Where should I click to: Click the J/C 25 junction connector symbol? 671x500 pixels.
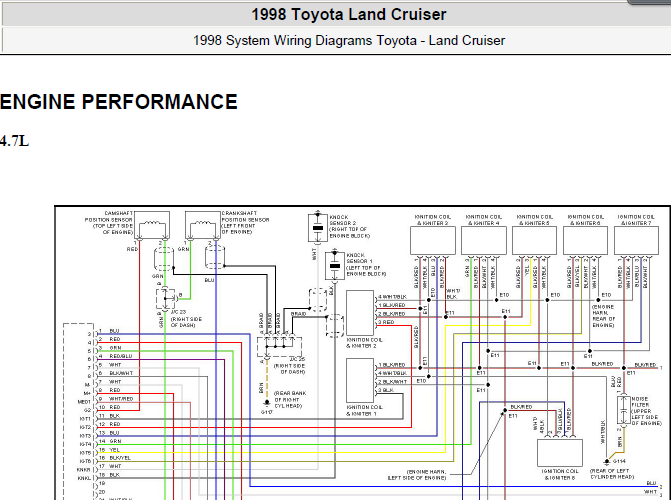(x=279, y=347)
